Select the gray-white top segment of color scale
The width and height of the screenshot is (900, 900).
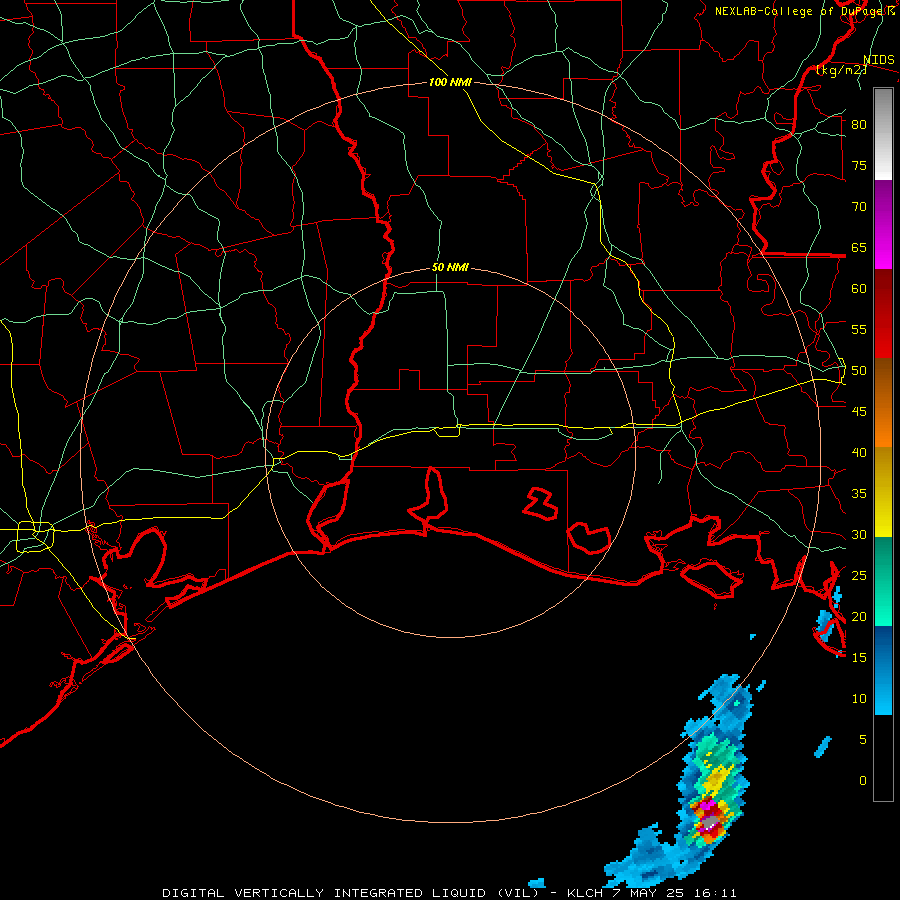(x=883, y=134)
